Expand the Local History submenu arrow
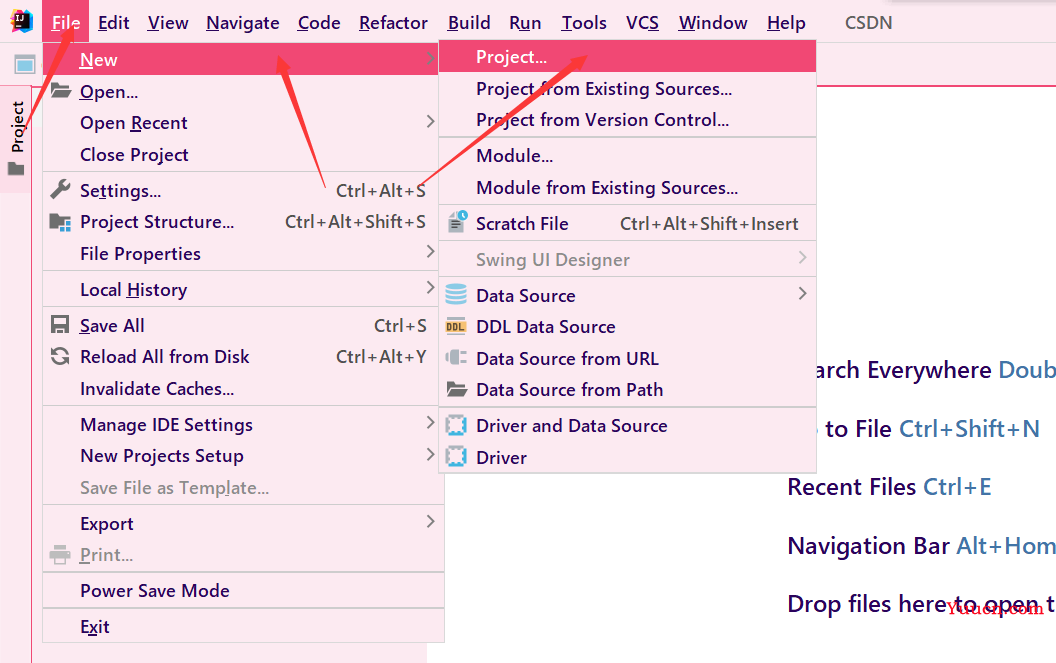 tap(430, 288)
